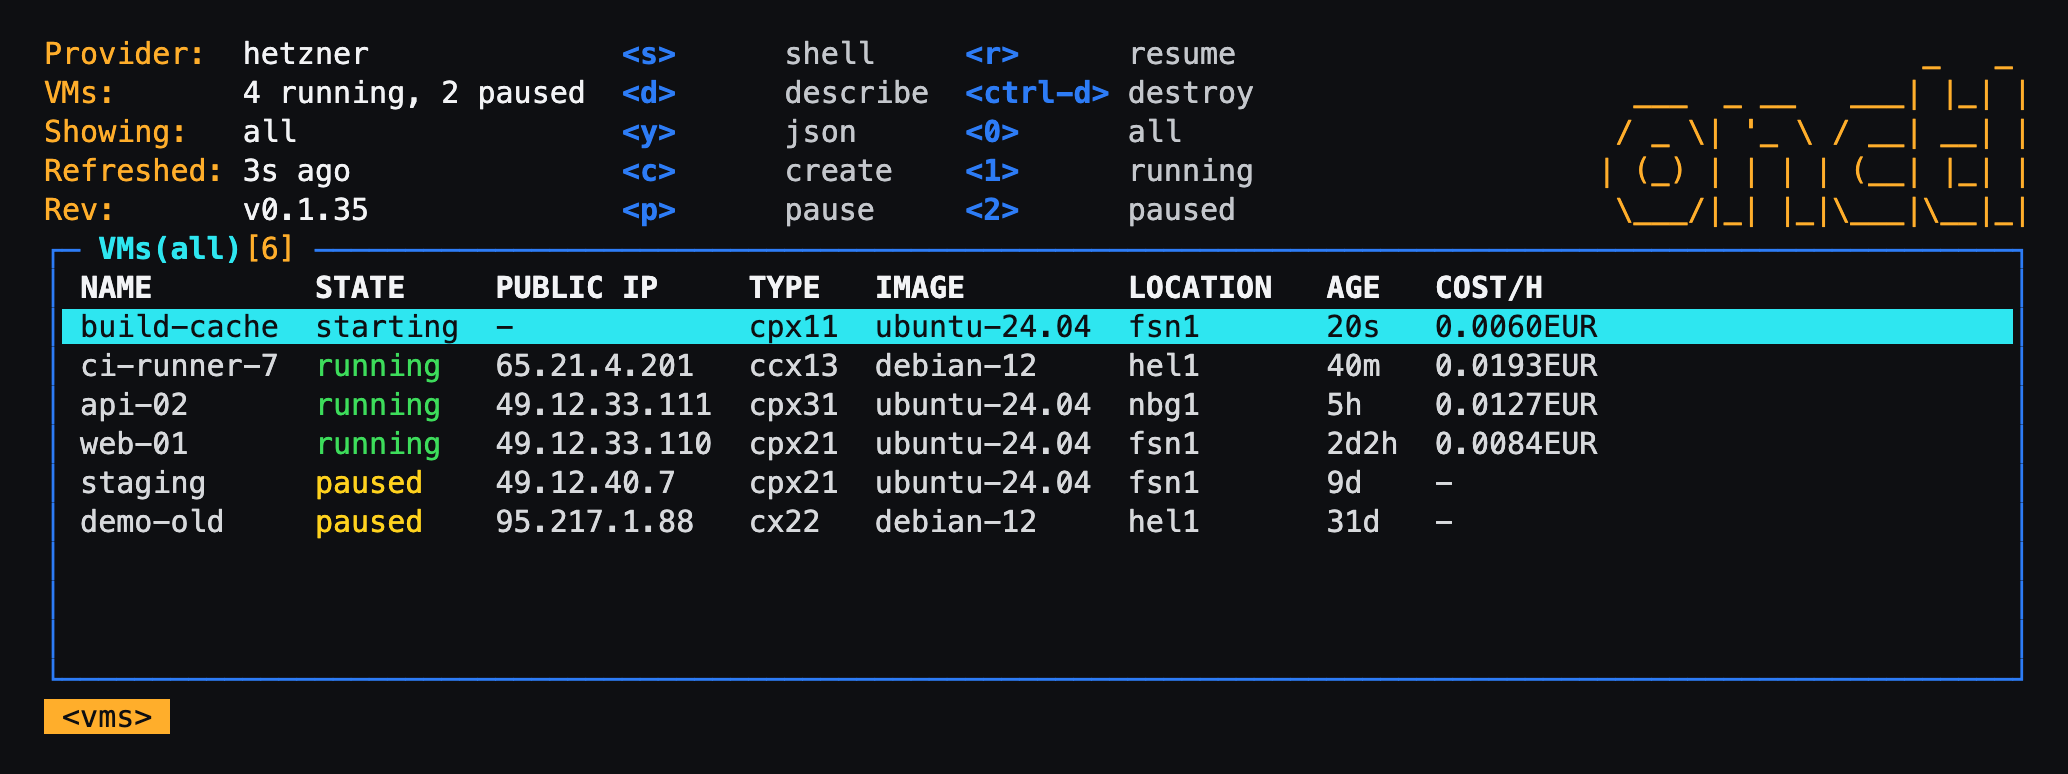
Task: Select the web-01 VM row
Action: [x=1037, y=444]
